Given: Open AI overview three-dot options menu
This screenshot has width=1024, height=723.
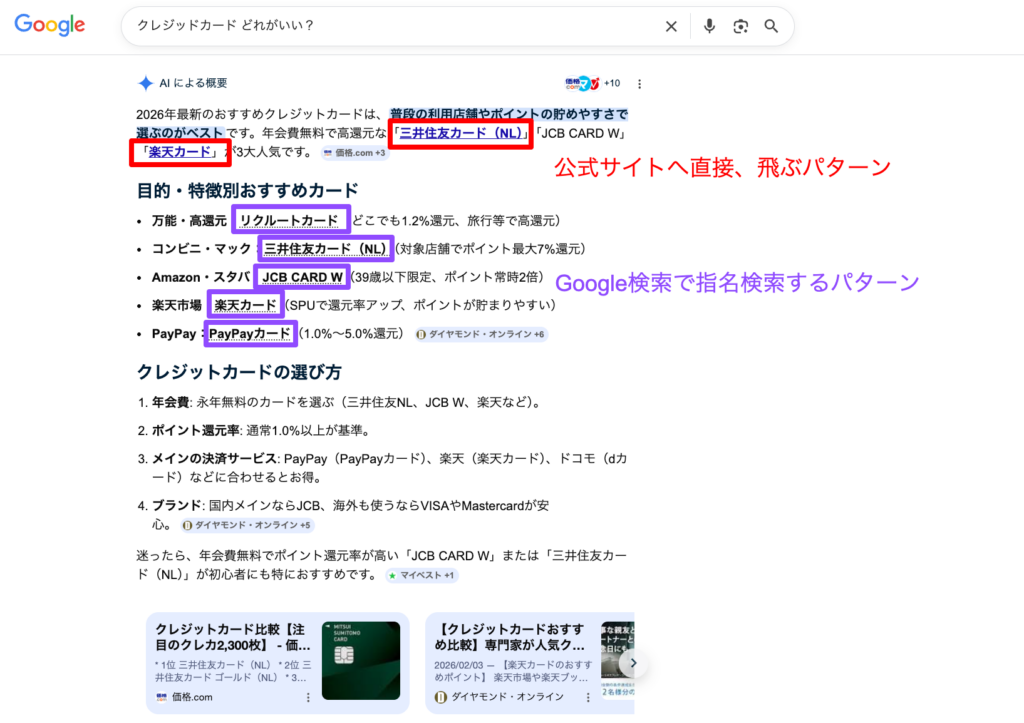Looking at the screenshot, I should click(x=640, y=84).
